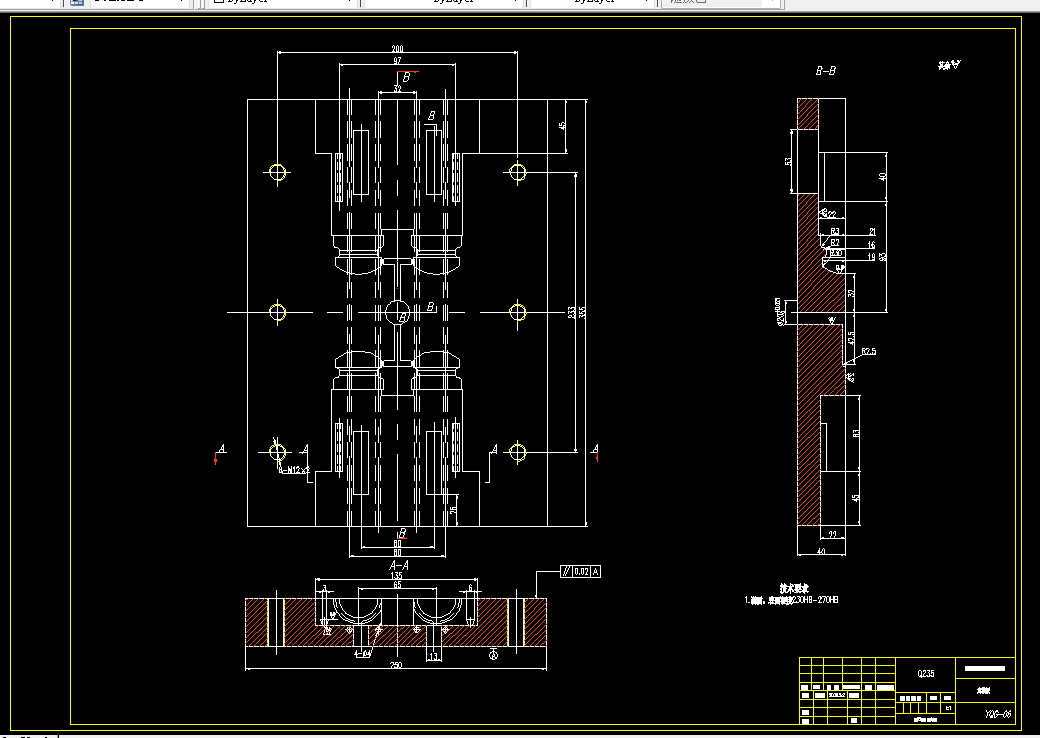Viewport: 1040px width, 738px height.
Task: Click the 42.5 dimension text
Action: [x=852, y=339]
